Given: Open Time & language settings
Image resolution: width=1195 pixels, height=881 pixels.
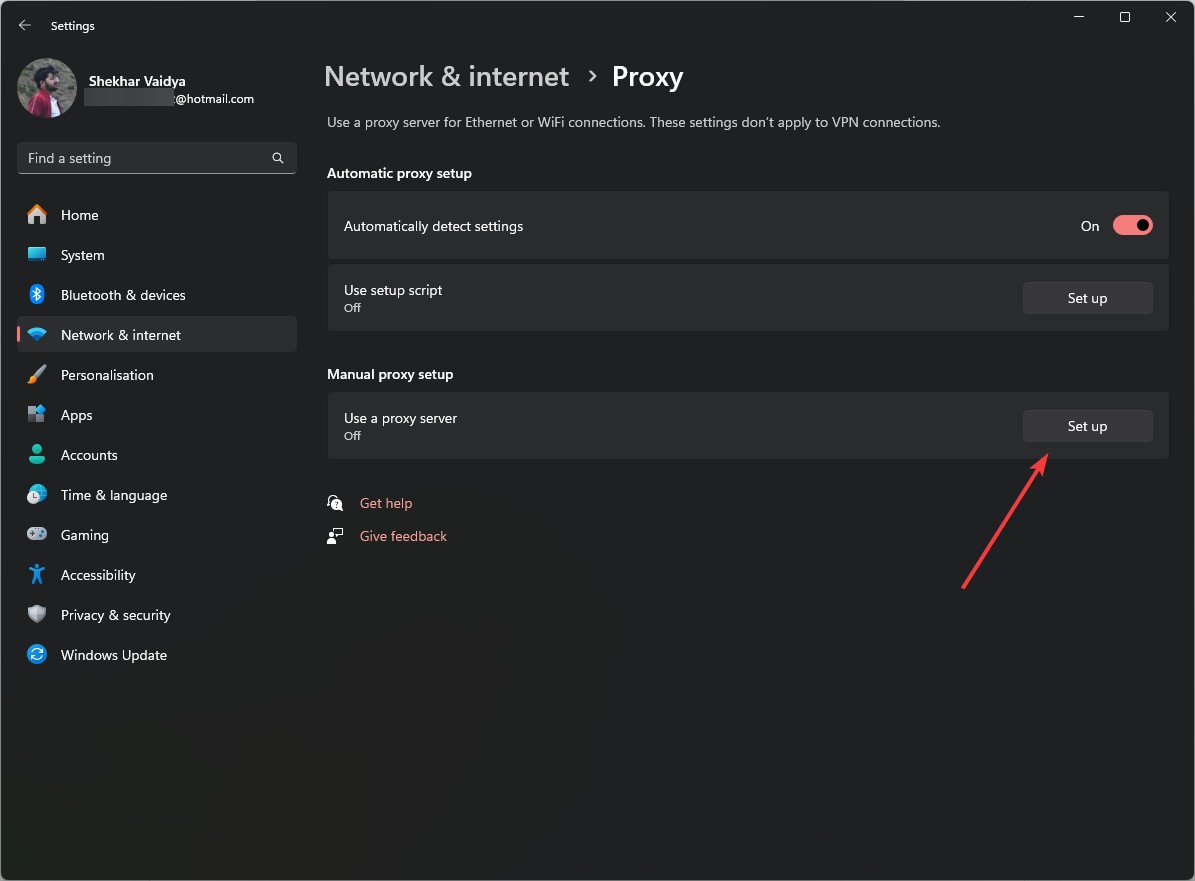Looking at the screenshot, I should pyautogui.click(x=37, y=495).
